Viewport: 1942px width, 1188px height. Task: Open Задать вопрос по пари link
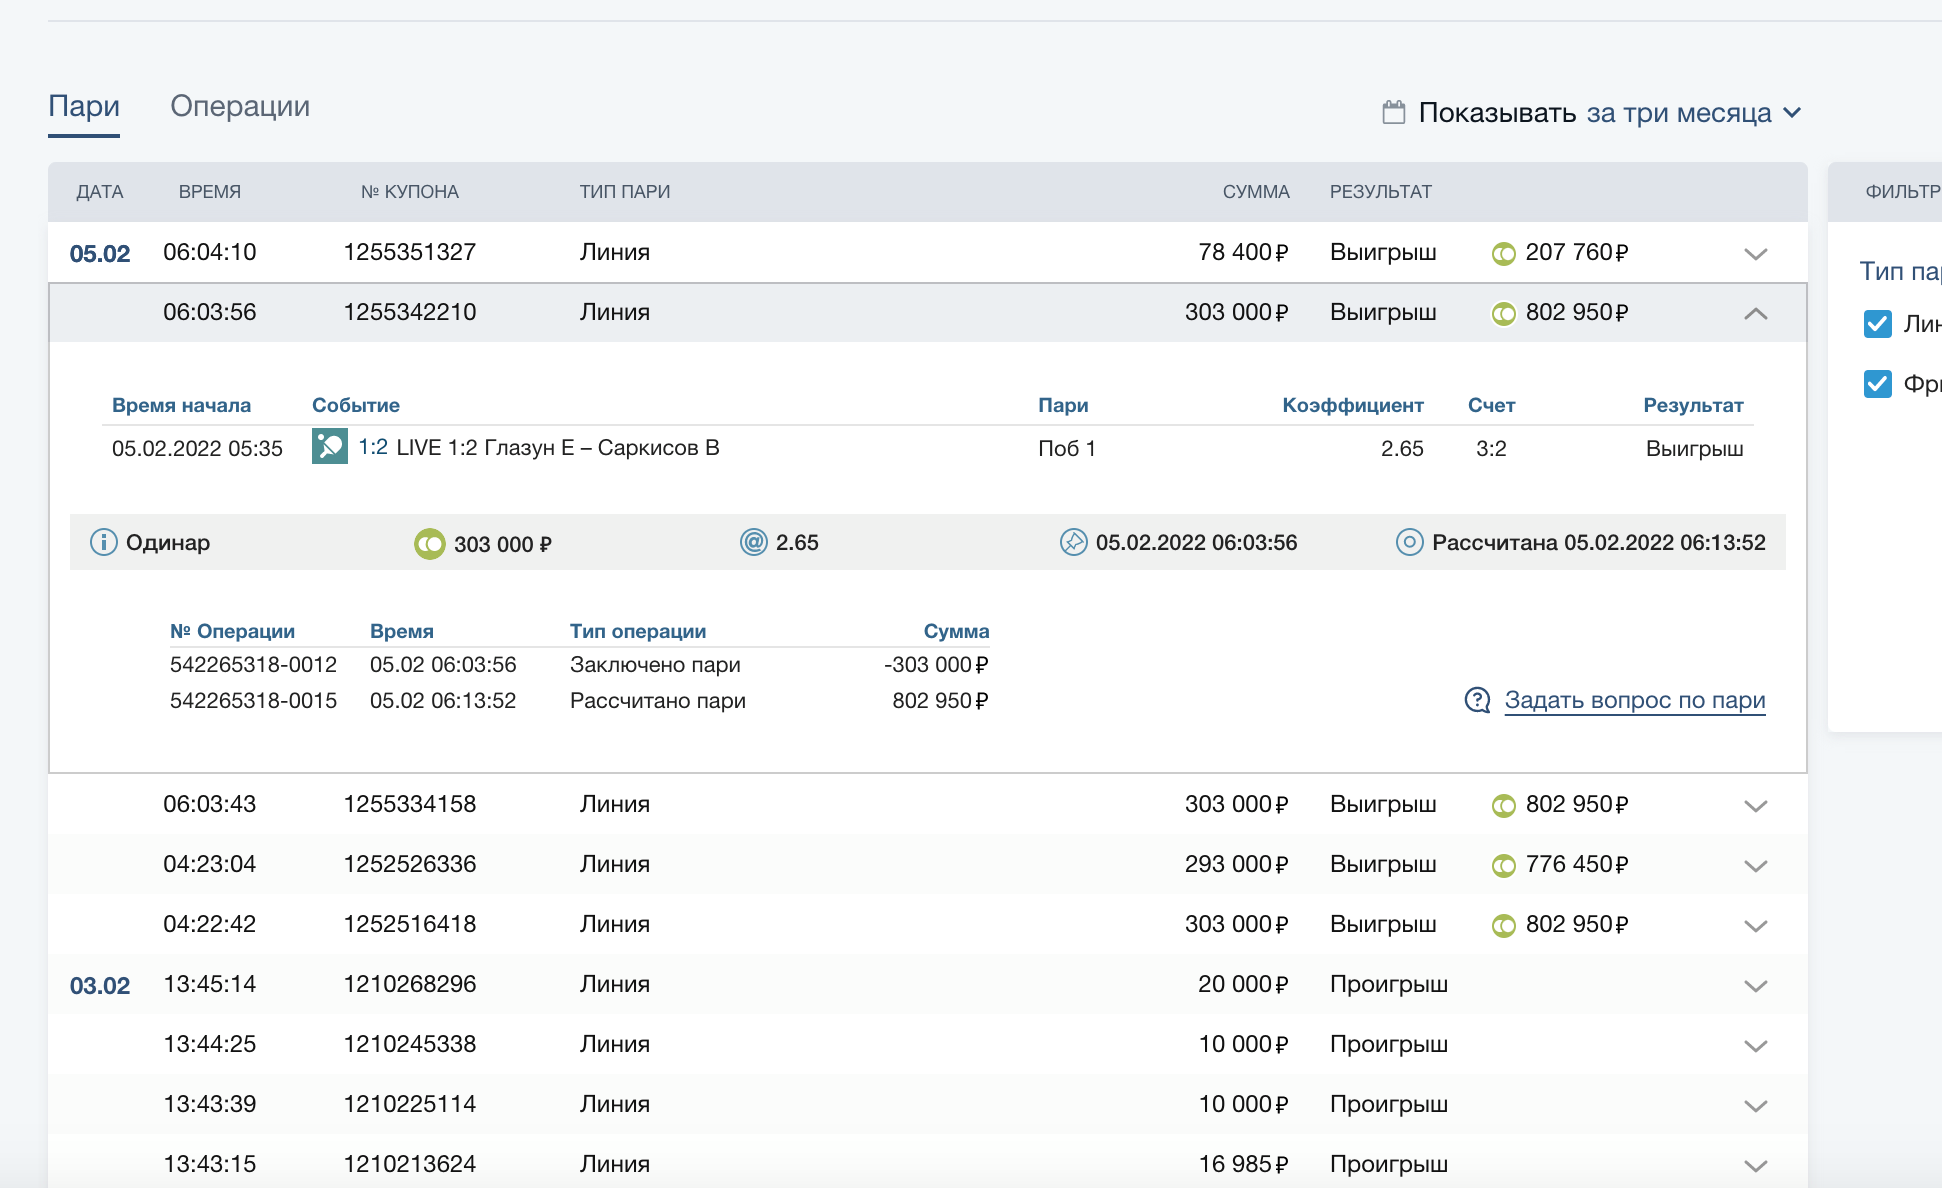click(1634, 700)
